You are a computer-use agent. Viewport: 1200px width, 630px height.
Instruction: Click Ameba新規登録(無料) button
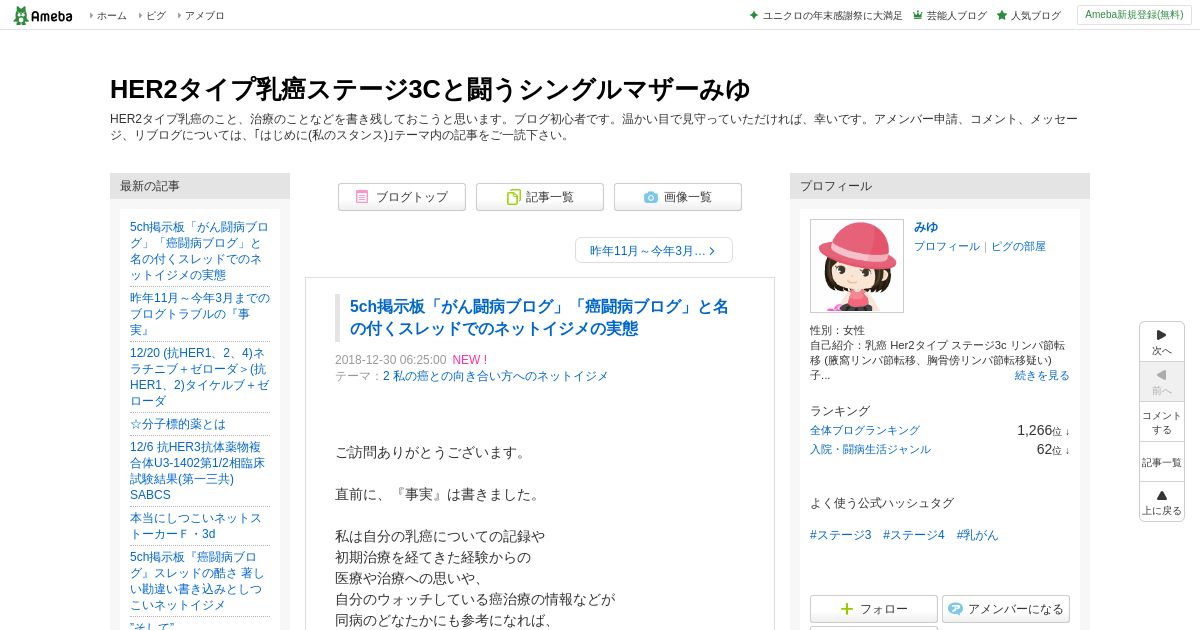click(x=1134, y=15)
